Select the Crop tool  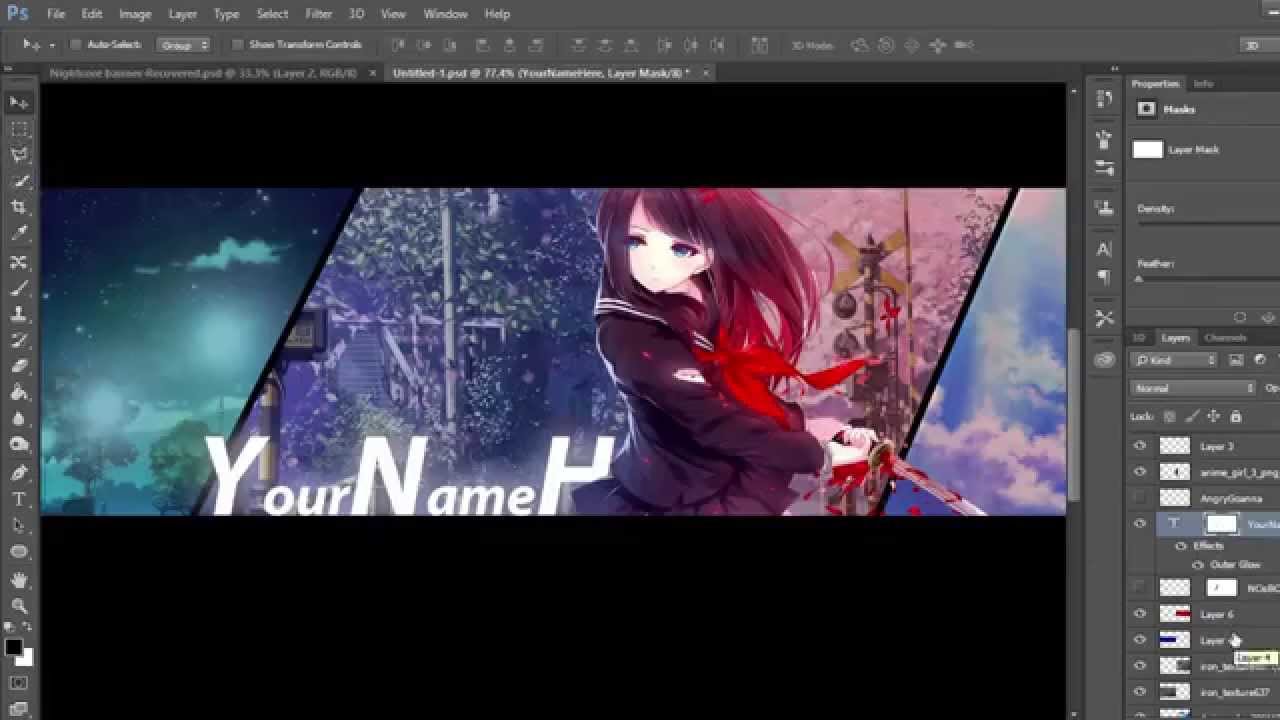click(x=19, y=207)
